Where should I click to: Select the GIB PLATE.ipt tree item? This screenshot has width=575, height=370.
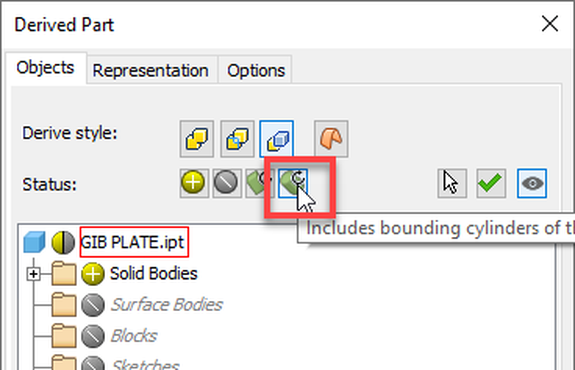click(134, 242)
